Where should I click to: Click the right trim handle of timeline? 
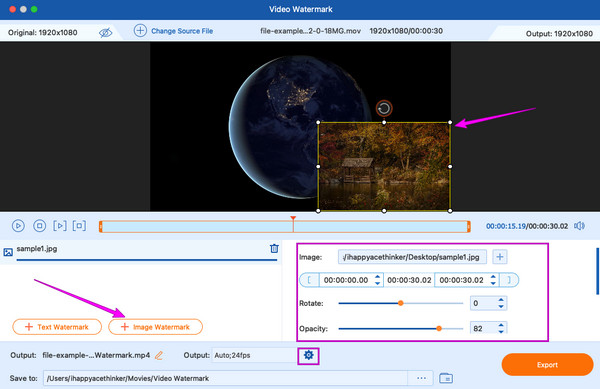tap(468, 226)
